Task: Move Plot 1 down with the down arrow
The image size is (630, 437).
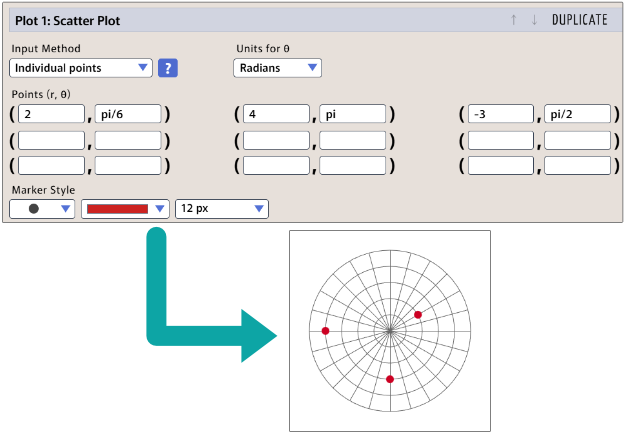Action: (534, 20)
